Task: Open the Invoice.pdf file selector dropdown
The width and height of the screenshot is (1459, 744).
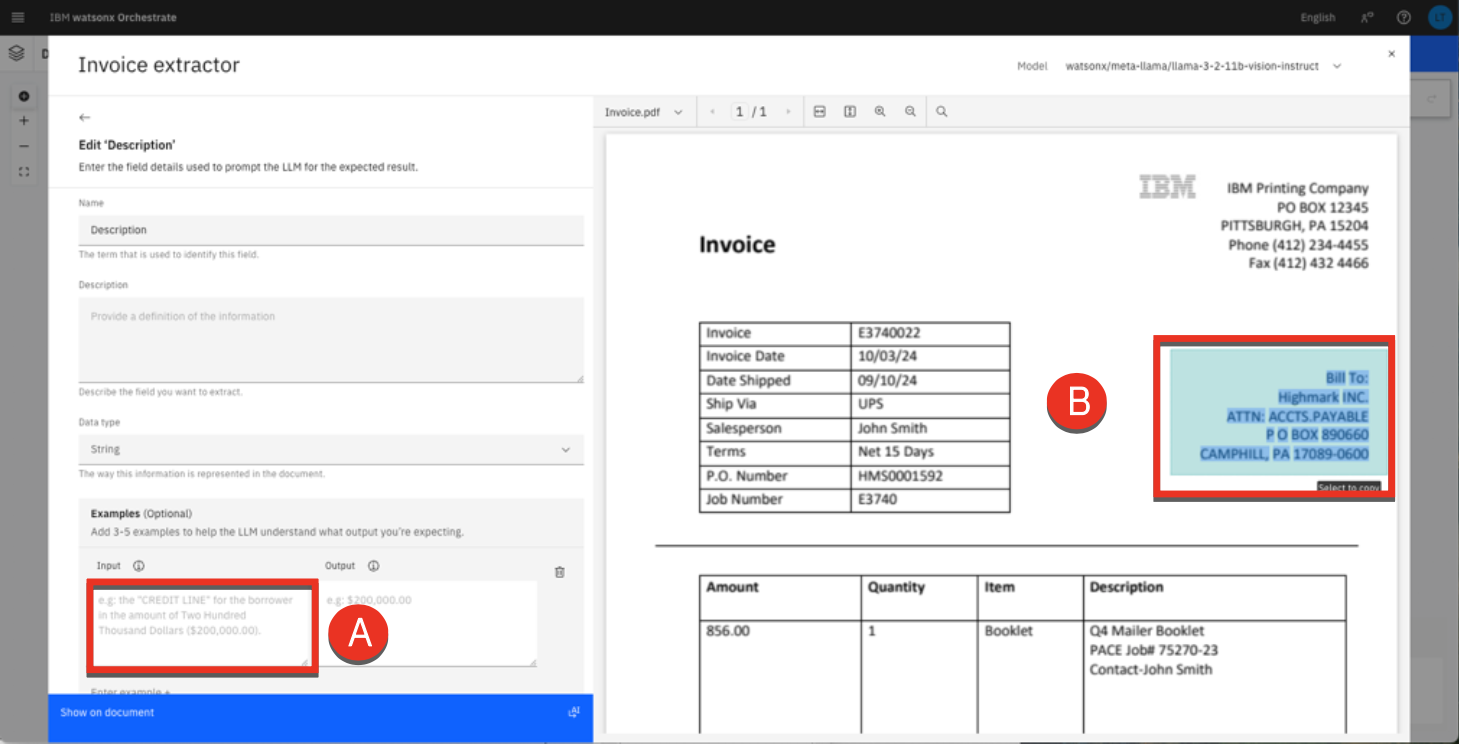Action: tap(643, 112)
